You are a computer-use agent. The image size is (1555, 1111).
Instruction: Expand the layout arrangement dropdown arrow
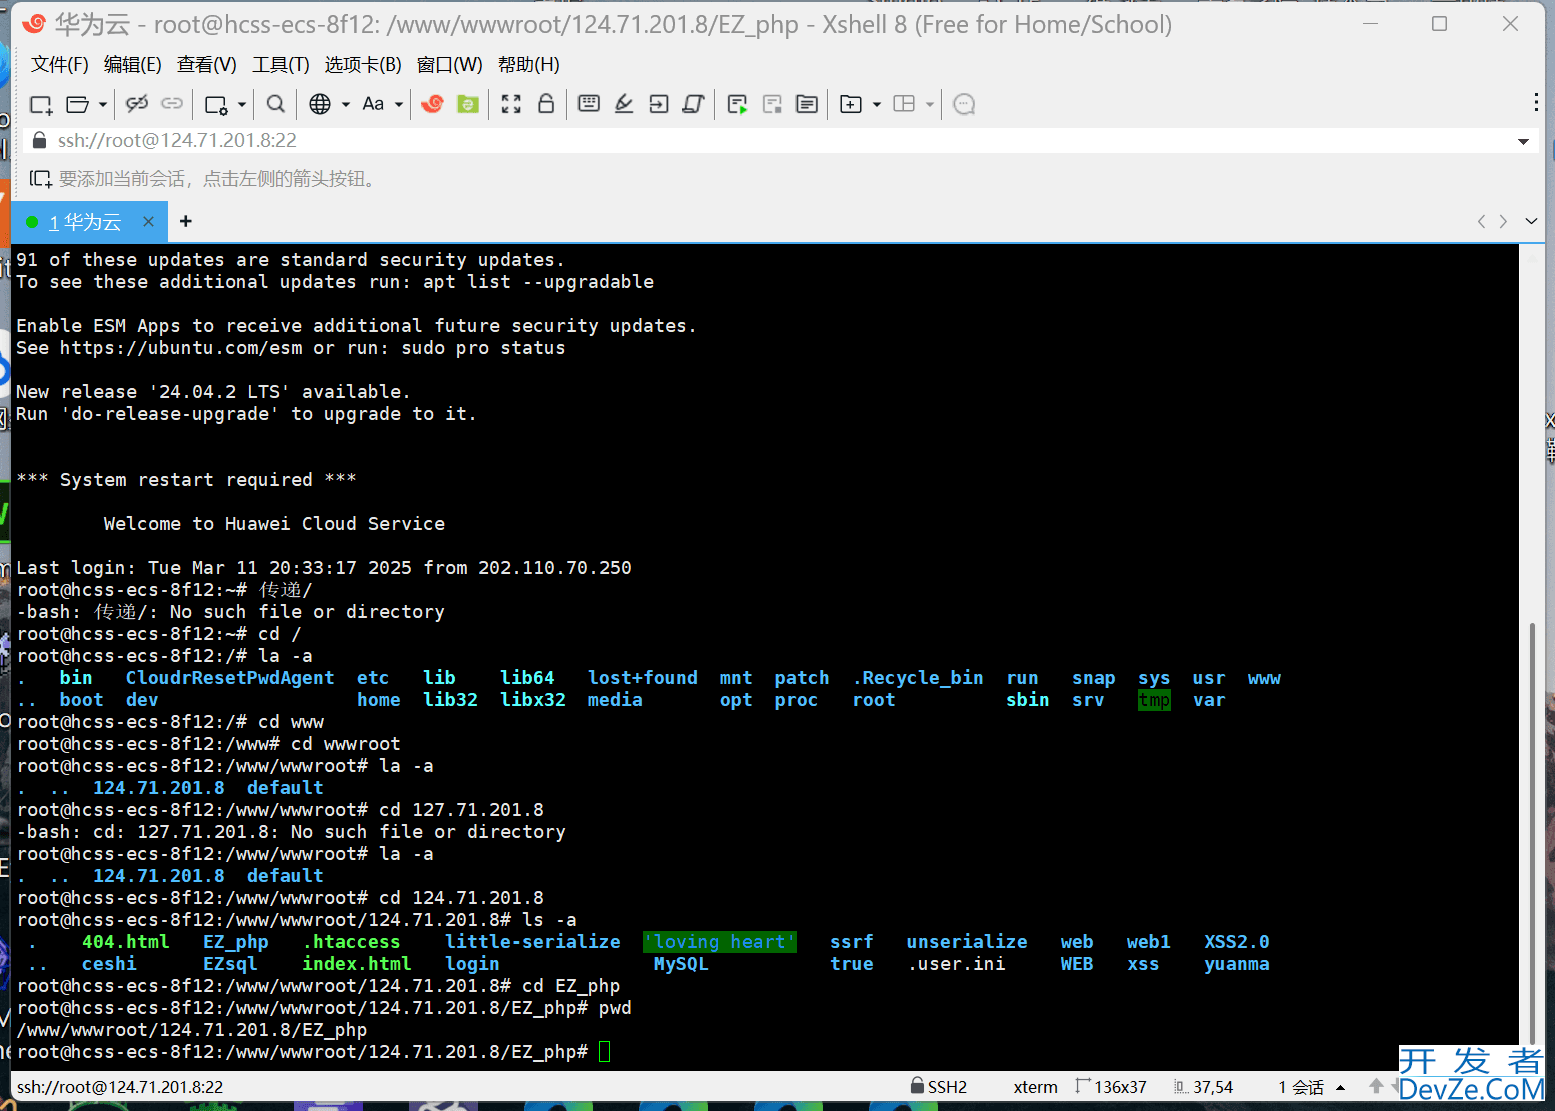coord(930,104)
